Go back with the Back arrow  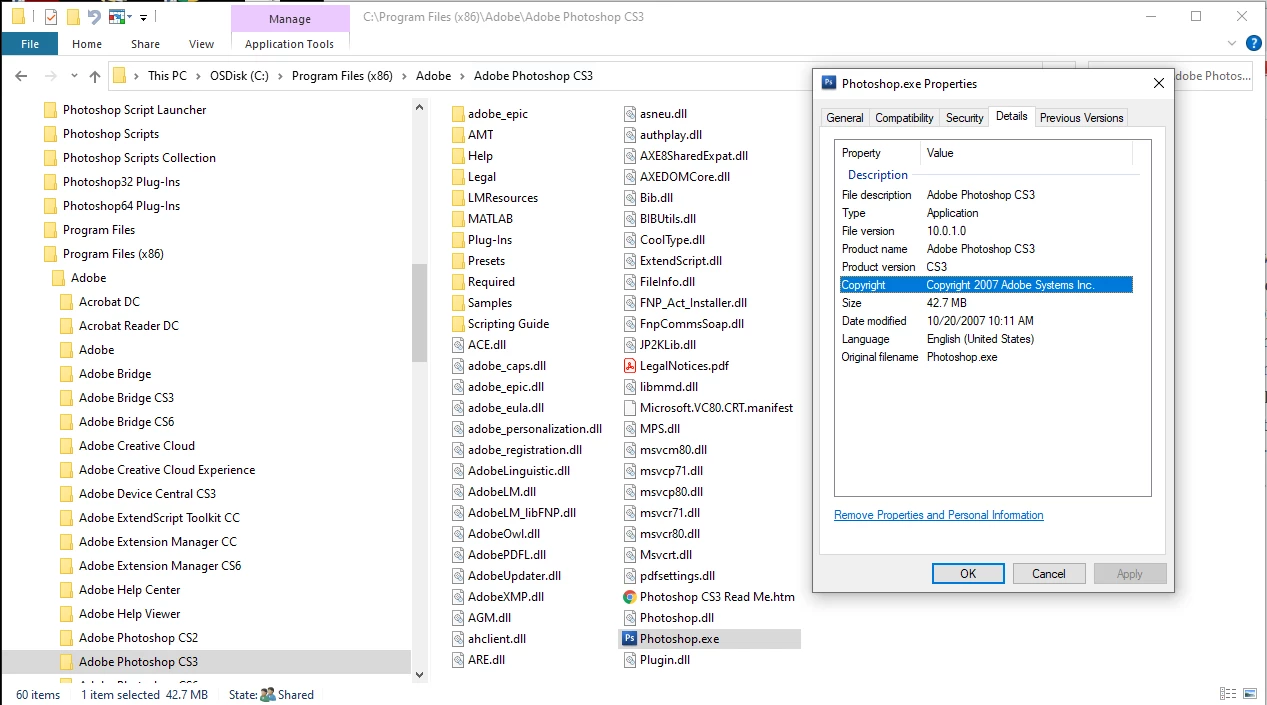click(21, 76)
